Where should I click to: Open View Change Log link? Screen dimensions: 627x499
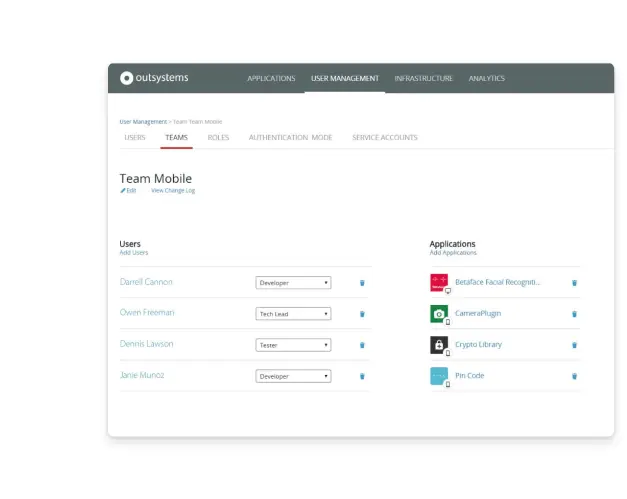click(173, 191)
